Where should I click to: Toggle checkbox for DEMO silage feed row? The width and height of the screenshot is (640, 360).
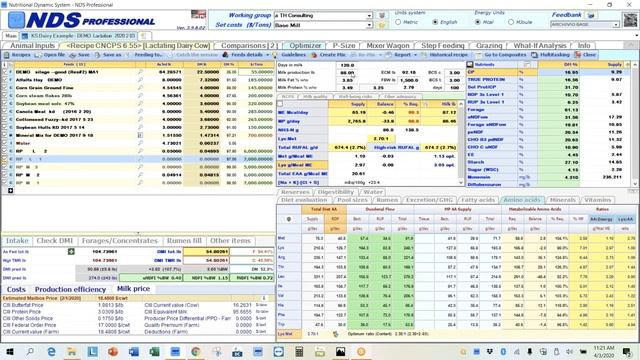coord(4,72)
